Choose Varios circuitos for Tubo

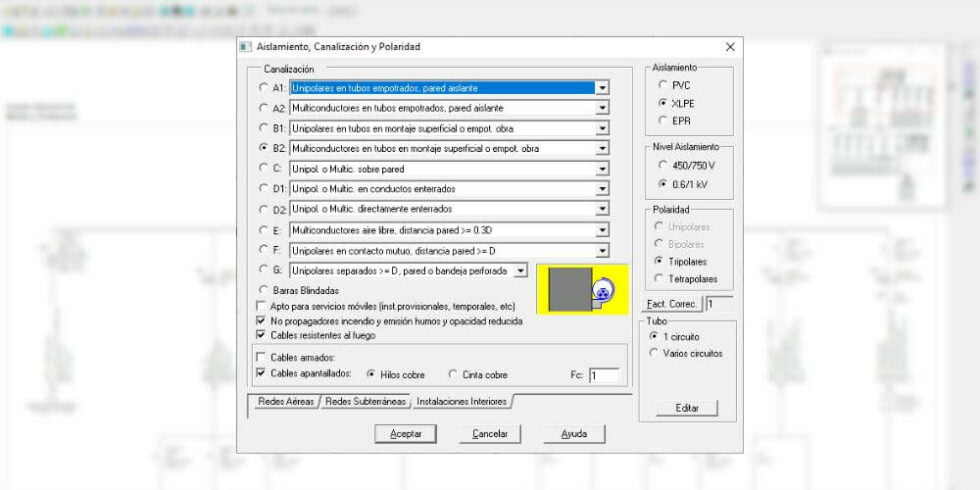(x=655, y=353)
